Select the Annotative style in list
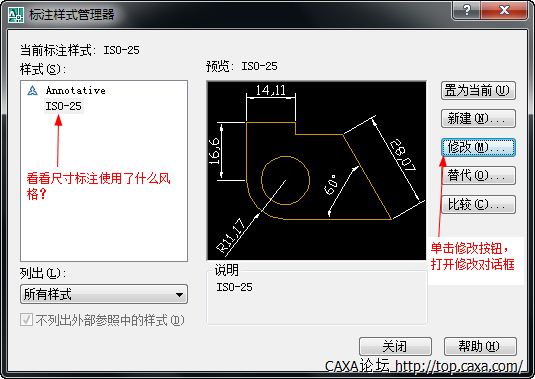Viewport: 535px width, 379px height. [75, 90]
